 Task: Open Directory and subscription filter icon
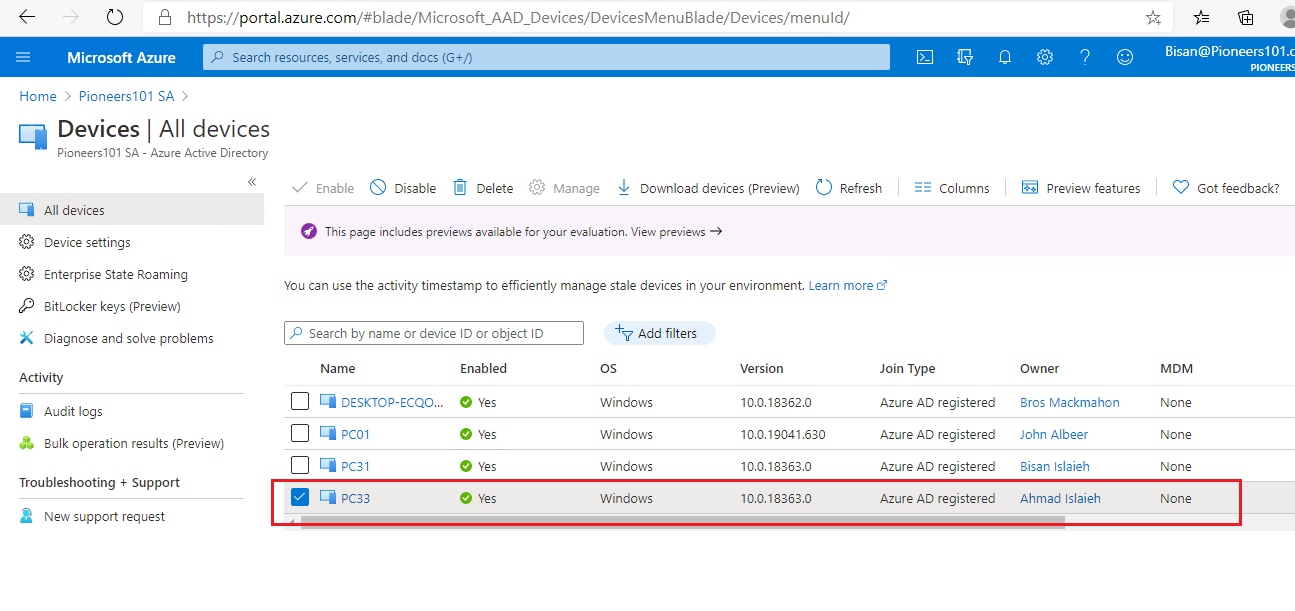965,57
